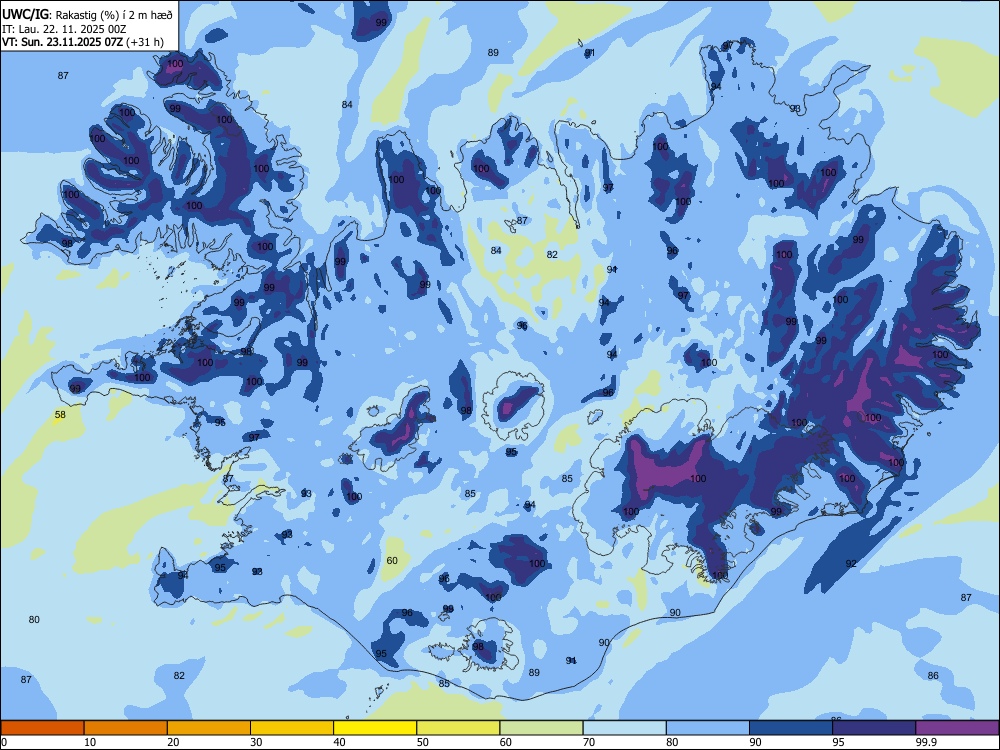This screenshot has height=750, width=1000.
Task: Click the dark orange 0–10 legend swatch
Action: point(42,728)
